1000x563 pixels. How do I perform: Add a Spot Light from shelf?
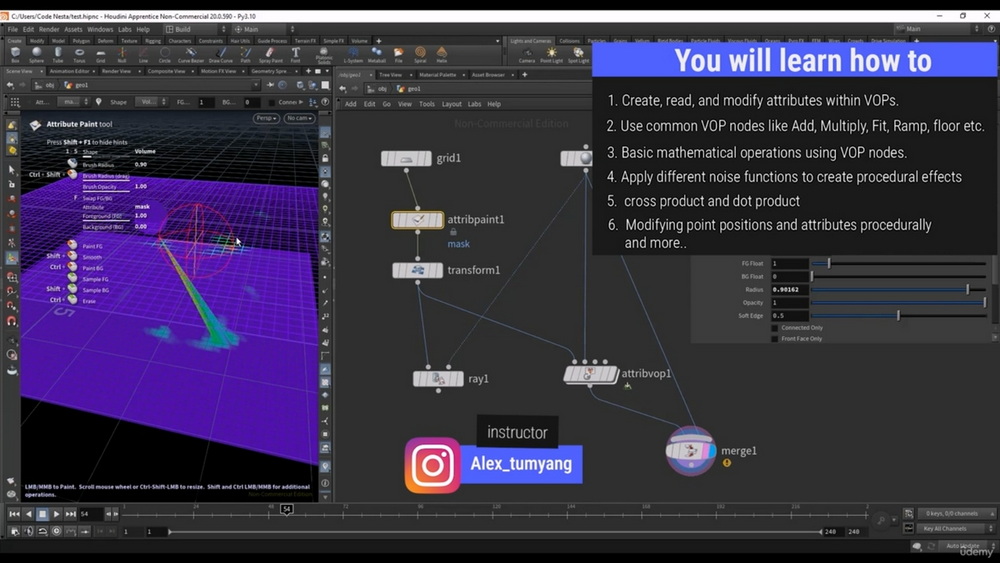[578, 55]
